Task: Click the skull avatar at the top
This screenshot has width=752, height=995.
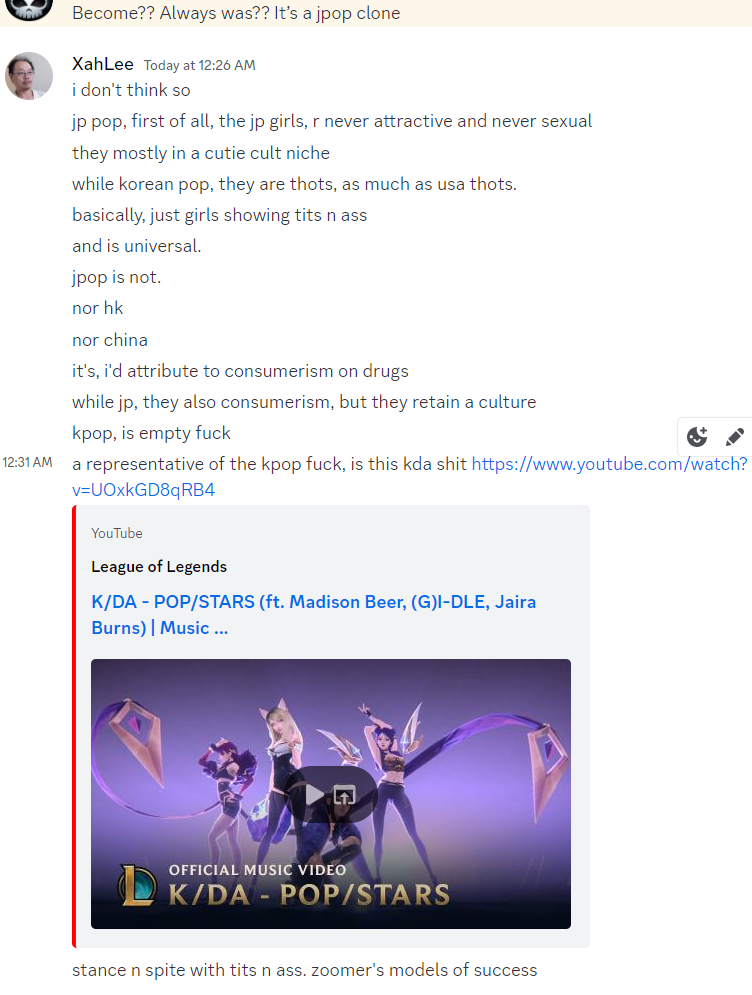Action: [29, 10]
